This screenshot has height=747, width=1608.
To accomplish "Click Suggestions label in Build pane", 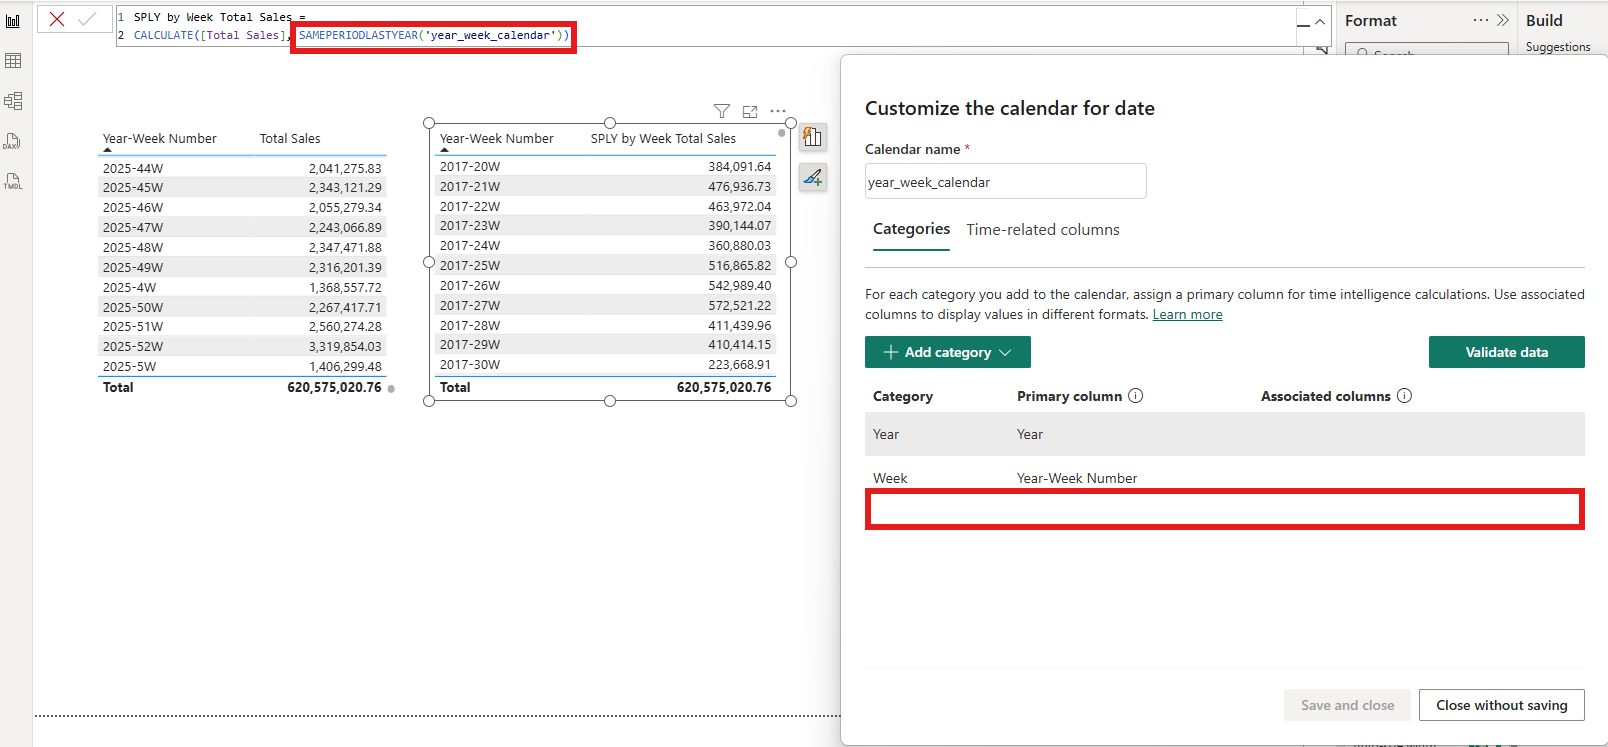I will pos(1558,47).
